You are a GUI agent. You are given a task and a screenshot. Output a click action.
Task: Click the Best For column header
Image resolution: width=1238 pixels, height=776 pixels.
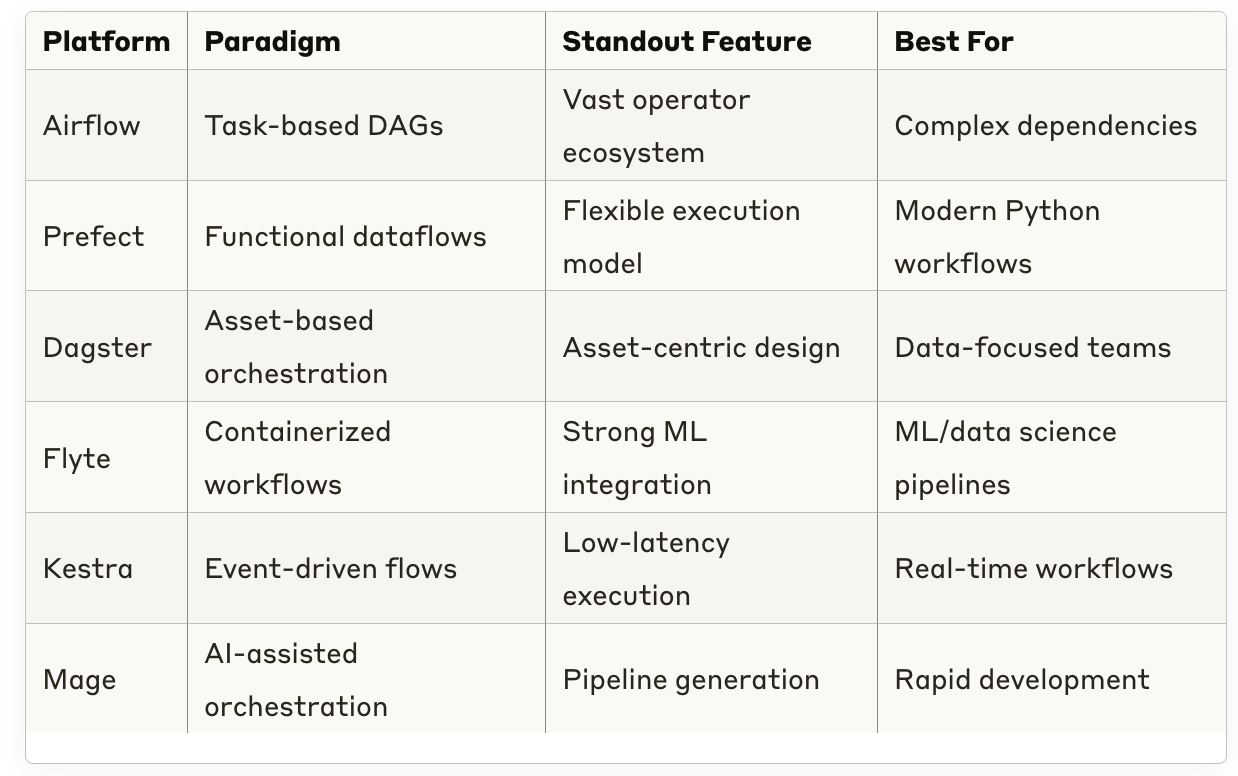point(954,42)
